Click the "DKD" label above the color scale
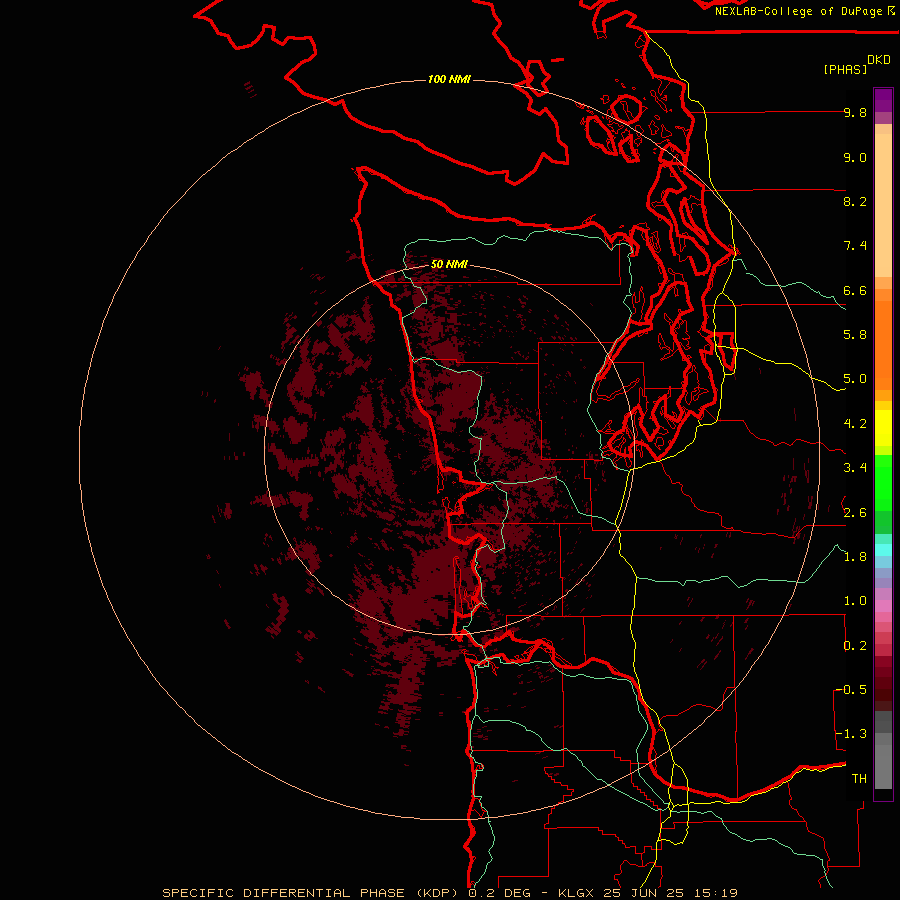This screenshot has width=900, height=900. [x=879, y=60]
